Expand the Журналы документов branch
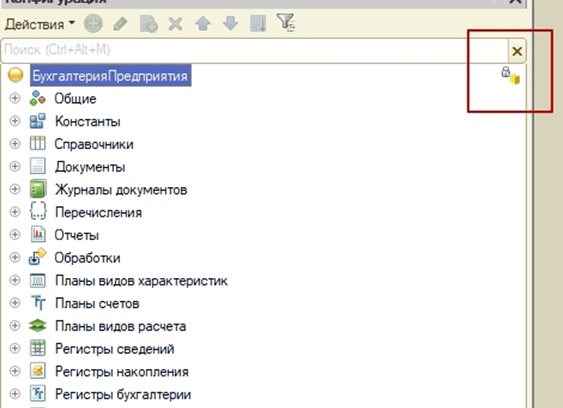563x408 pixels. pyautogui.click(x=15, y=189)
